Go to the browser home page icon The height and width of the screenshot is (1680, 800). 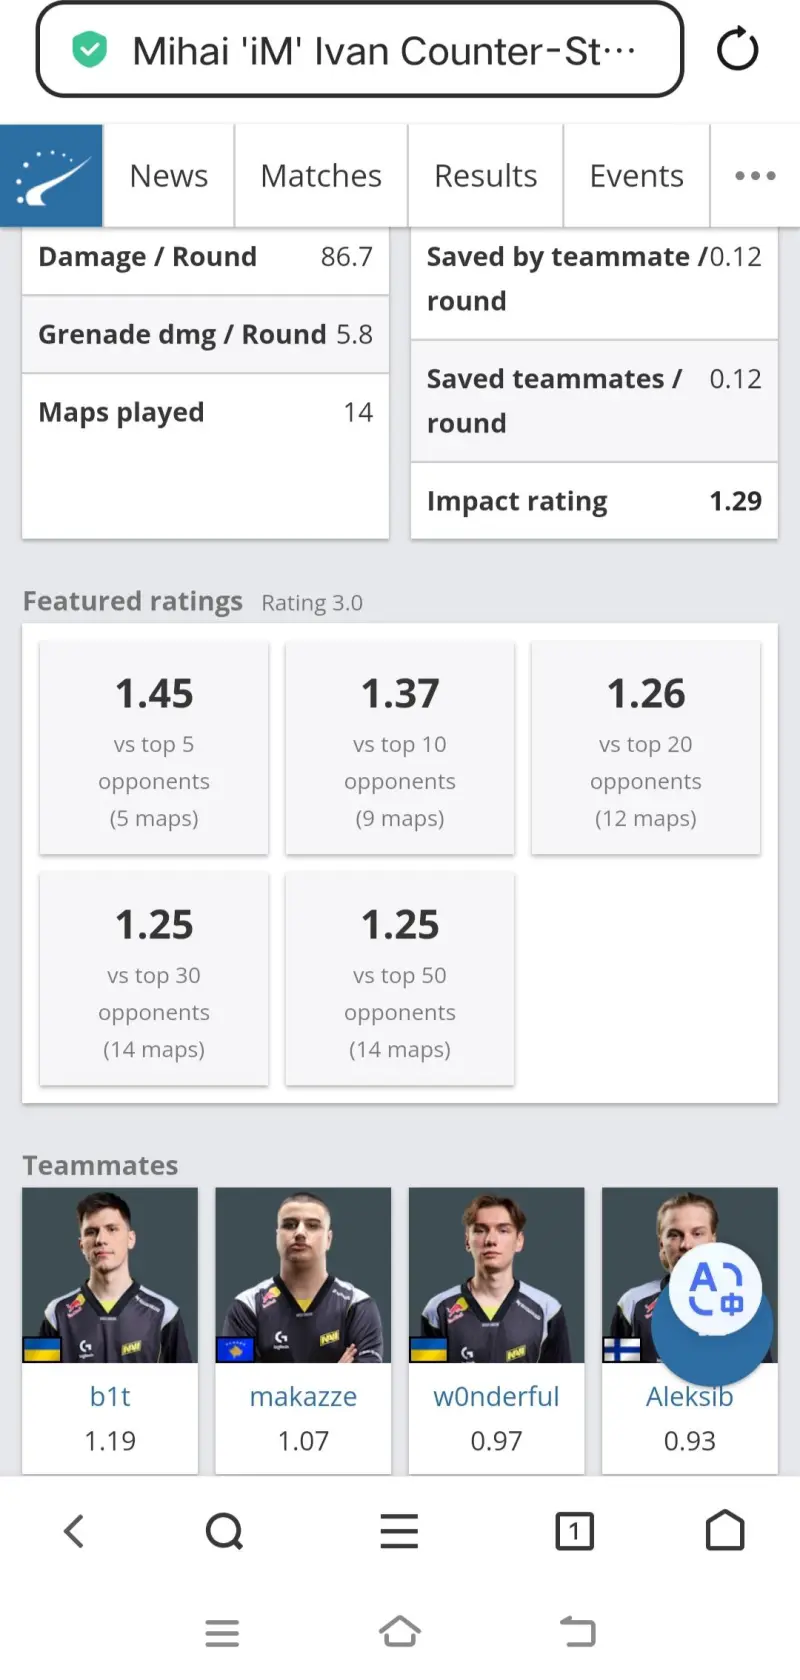coord(725,1531)
